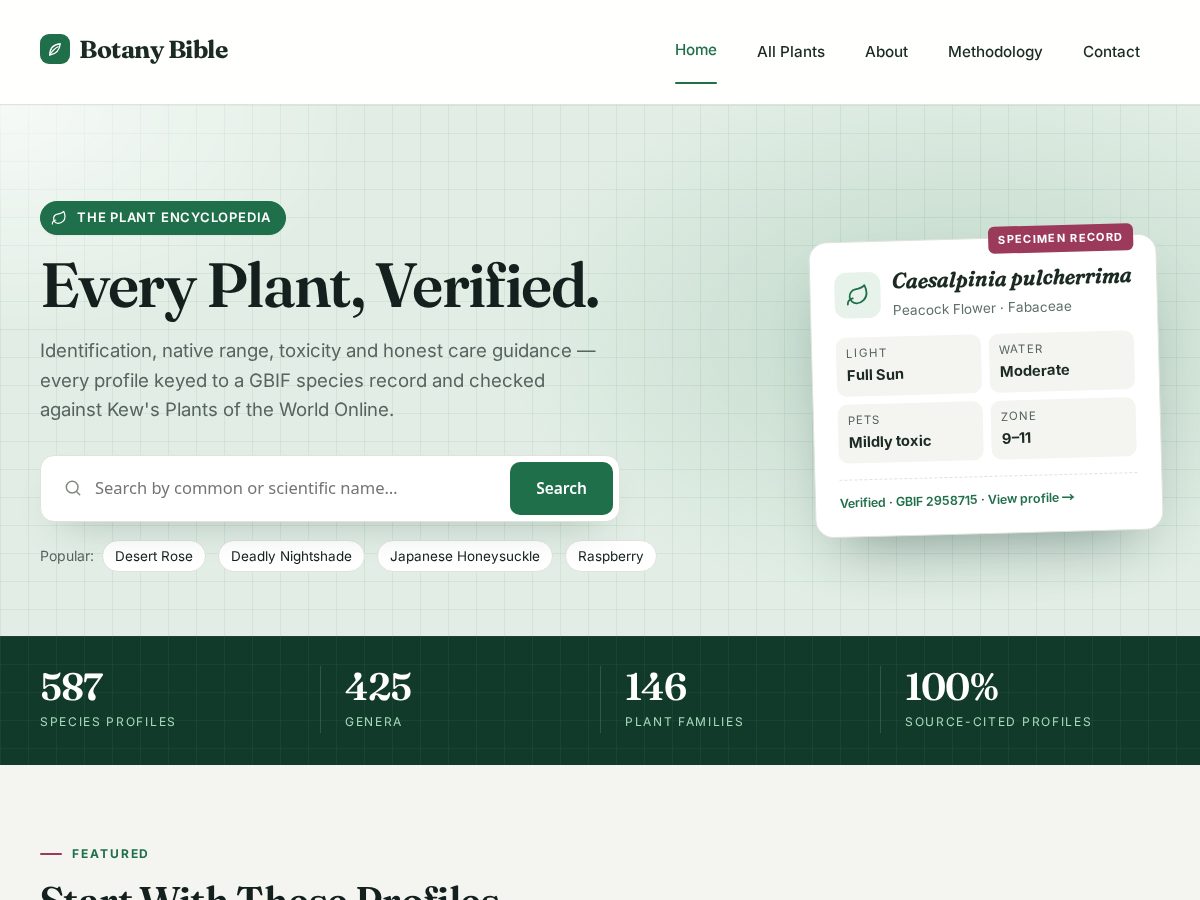Click the green Search button
The image size is (1200, 900).
pyautogui.click(x=561, y=488)
